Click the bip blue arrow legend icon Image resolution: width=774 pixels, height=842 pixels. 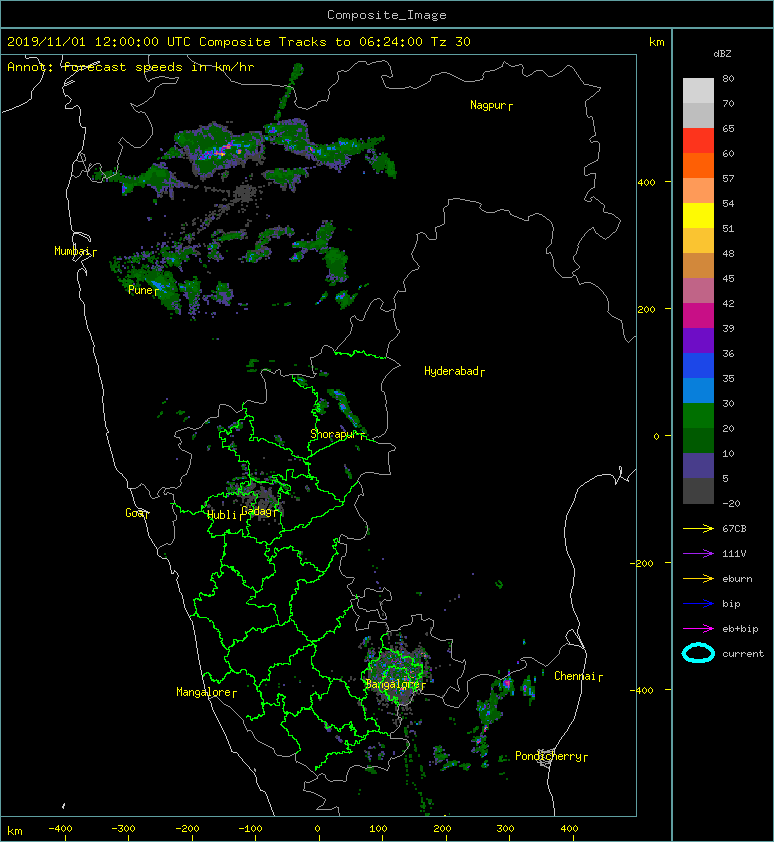click(698, 604)
